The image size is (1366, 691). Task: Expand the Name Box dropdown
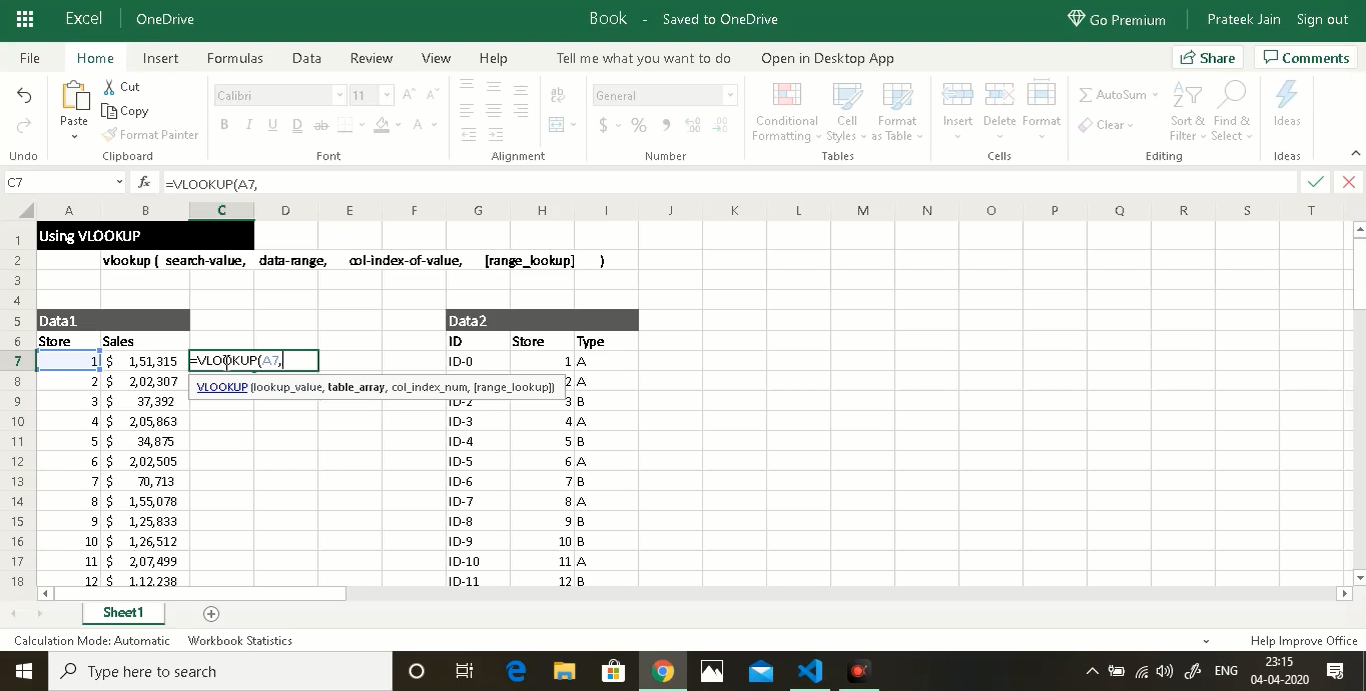[119, 183]
